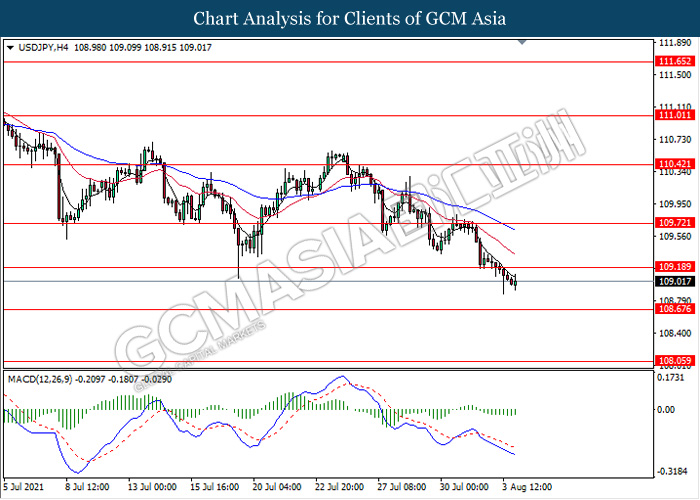The width and height of the screenshot is (700, 500).
Task: Click the chart shift marker triangle at top
Action: point(522,42)
